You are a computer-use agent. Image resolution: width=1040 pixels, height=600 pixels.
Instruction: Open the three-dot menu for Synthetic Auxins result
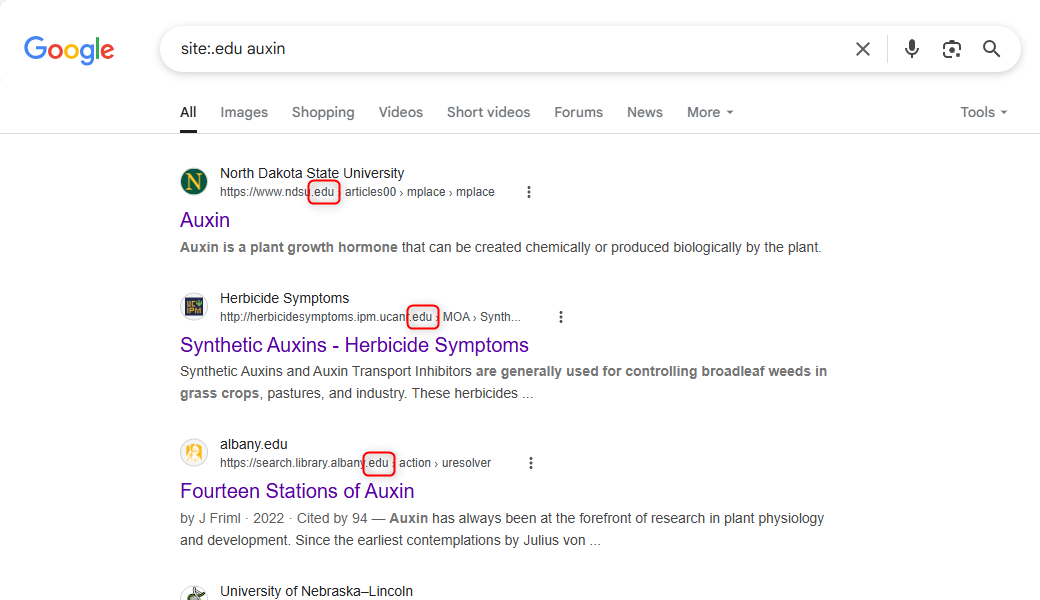(561, 316)
